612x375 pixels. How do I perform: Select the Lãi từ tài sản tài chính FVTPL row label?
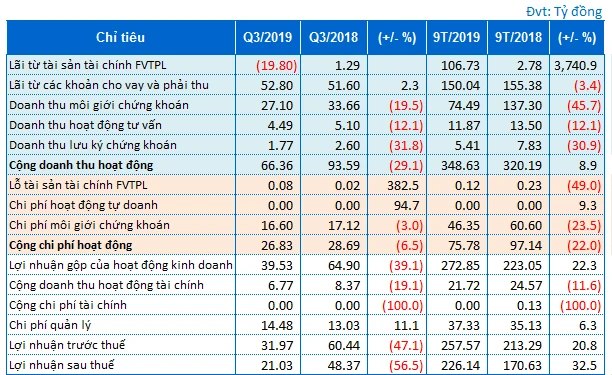(x=88, y=65)
